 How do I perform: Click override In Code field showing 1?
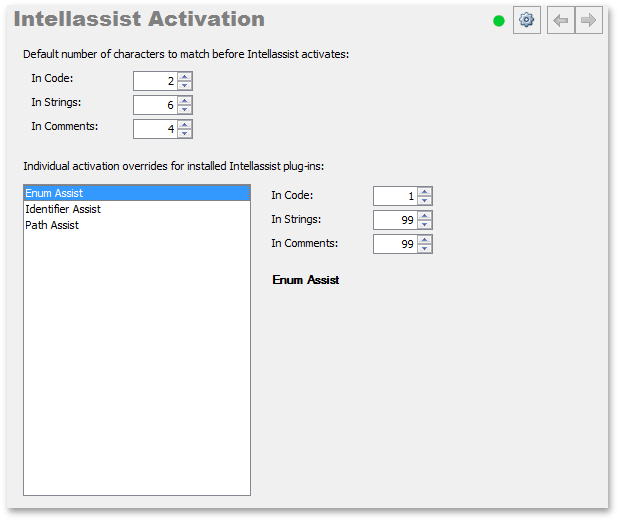pyautogui.click(x=395, y=196)
